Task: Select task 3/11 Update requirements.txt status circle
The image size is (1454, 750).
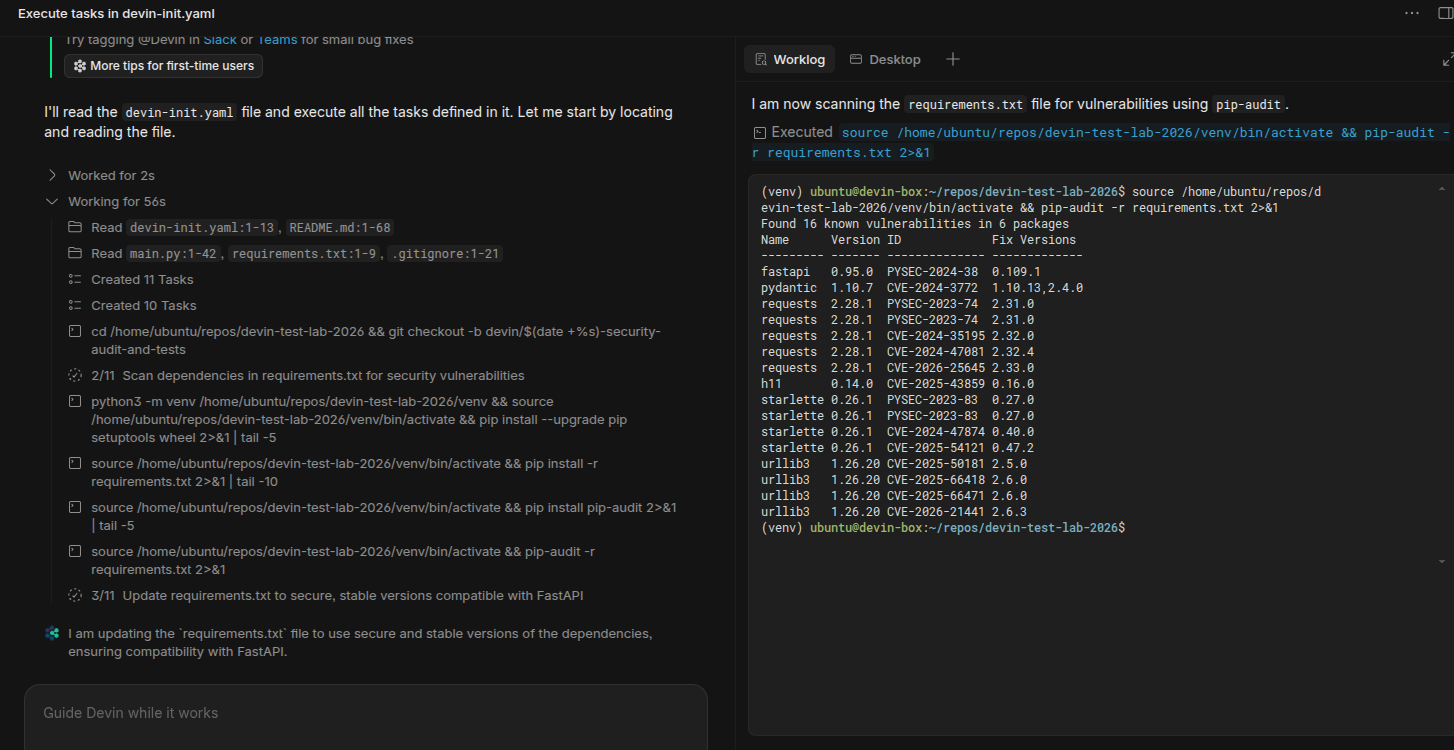Action: pyautogui.click(x=75, y=596)
